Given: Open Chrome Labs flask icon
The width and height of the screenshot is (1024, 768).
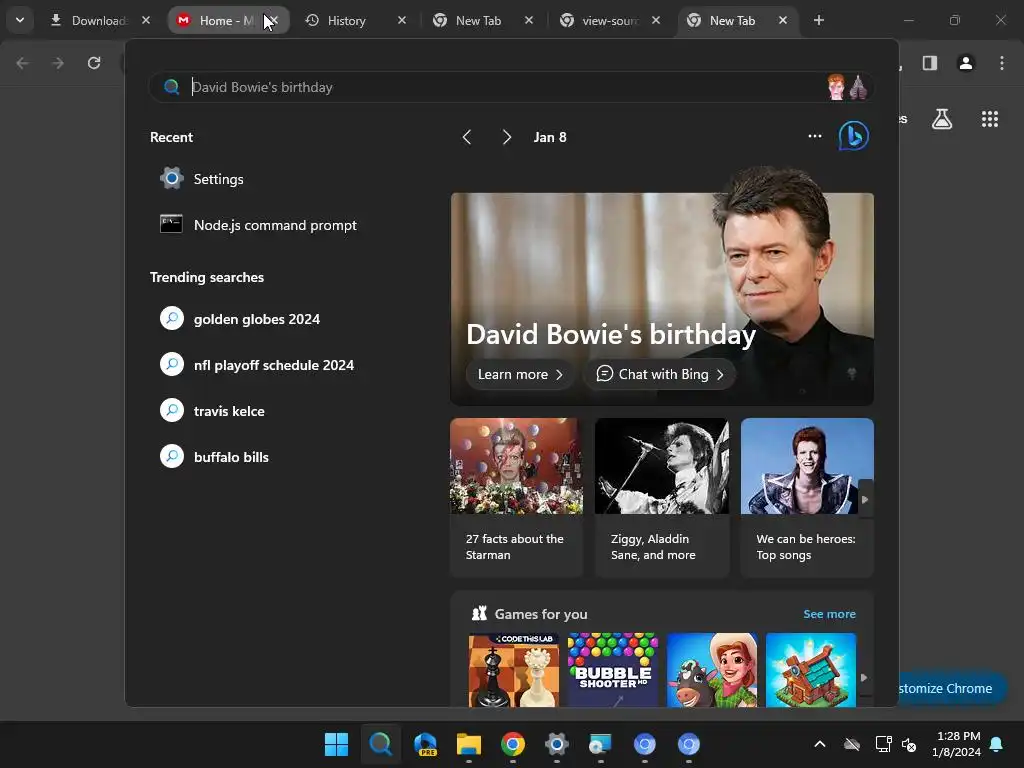Looking at the screenshot, I should point(942,119).
